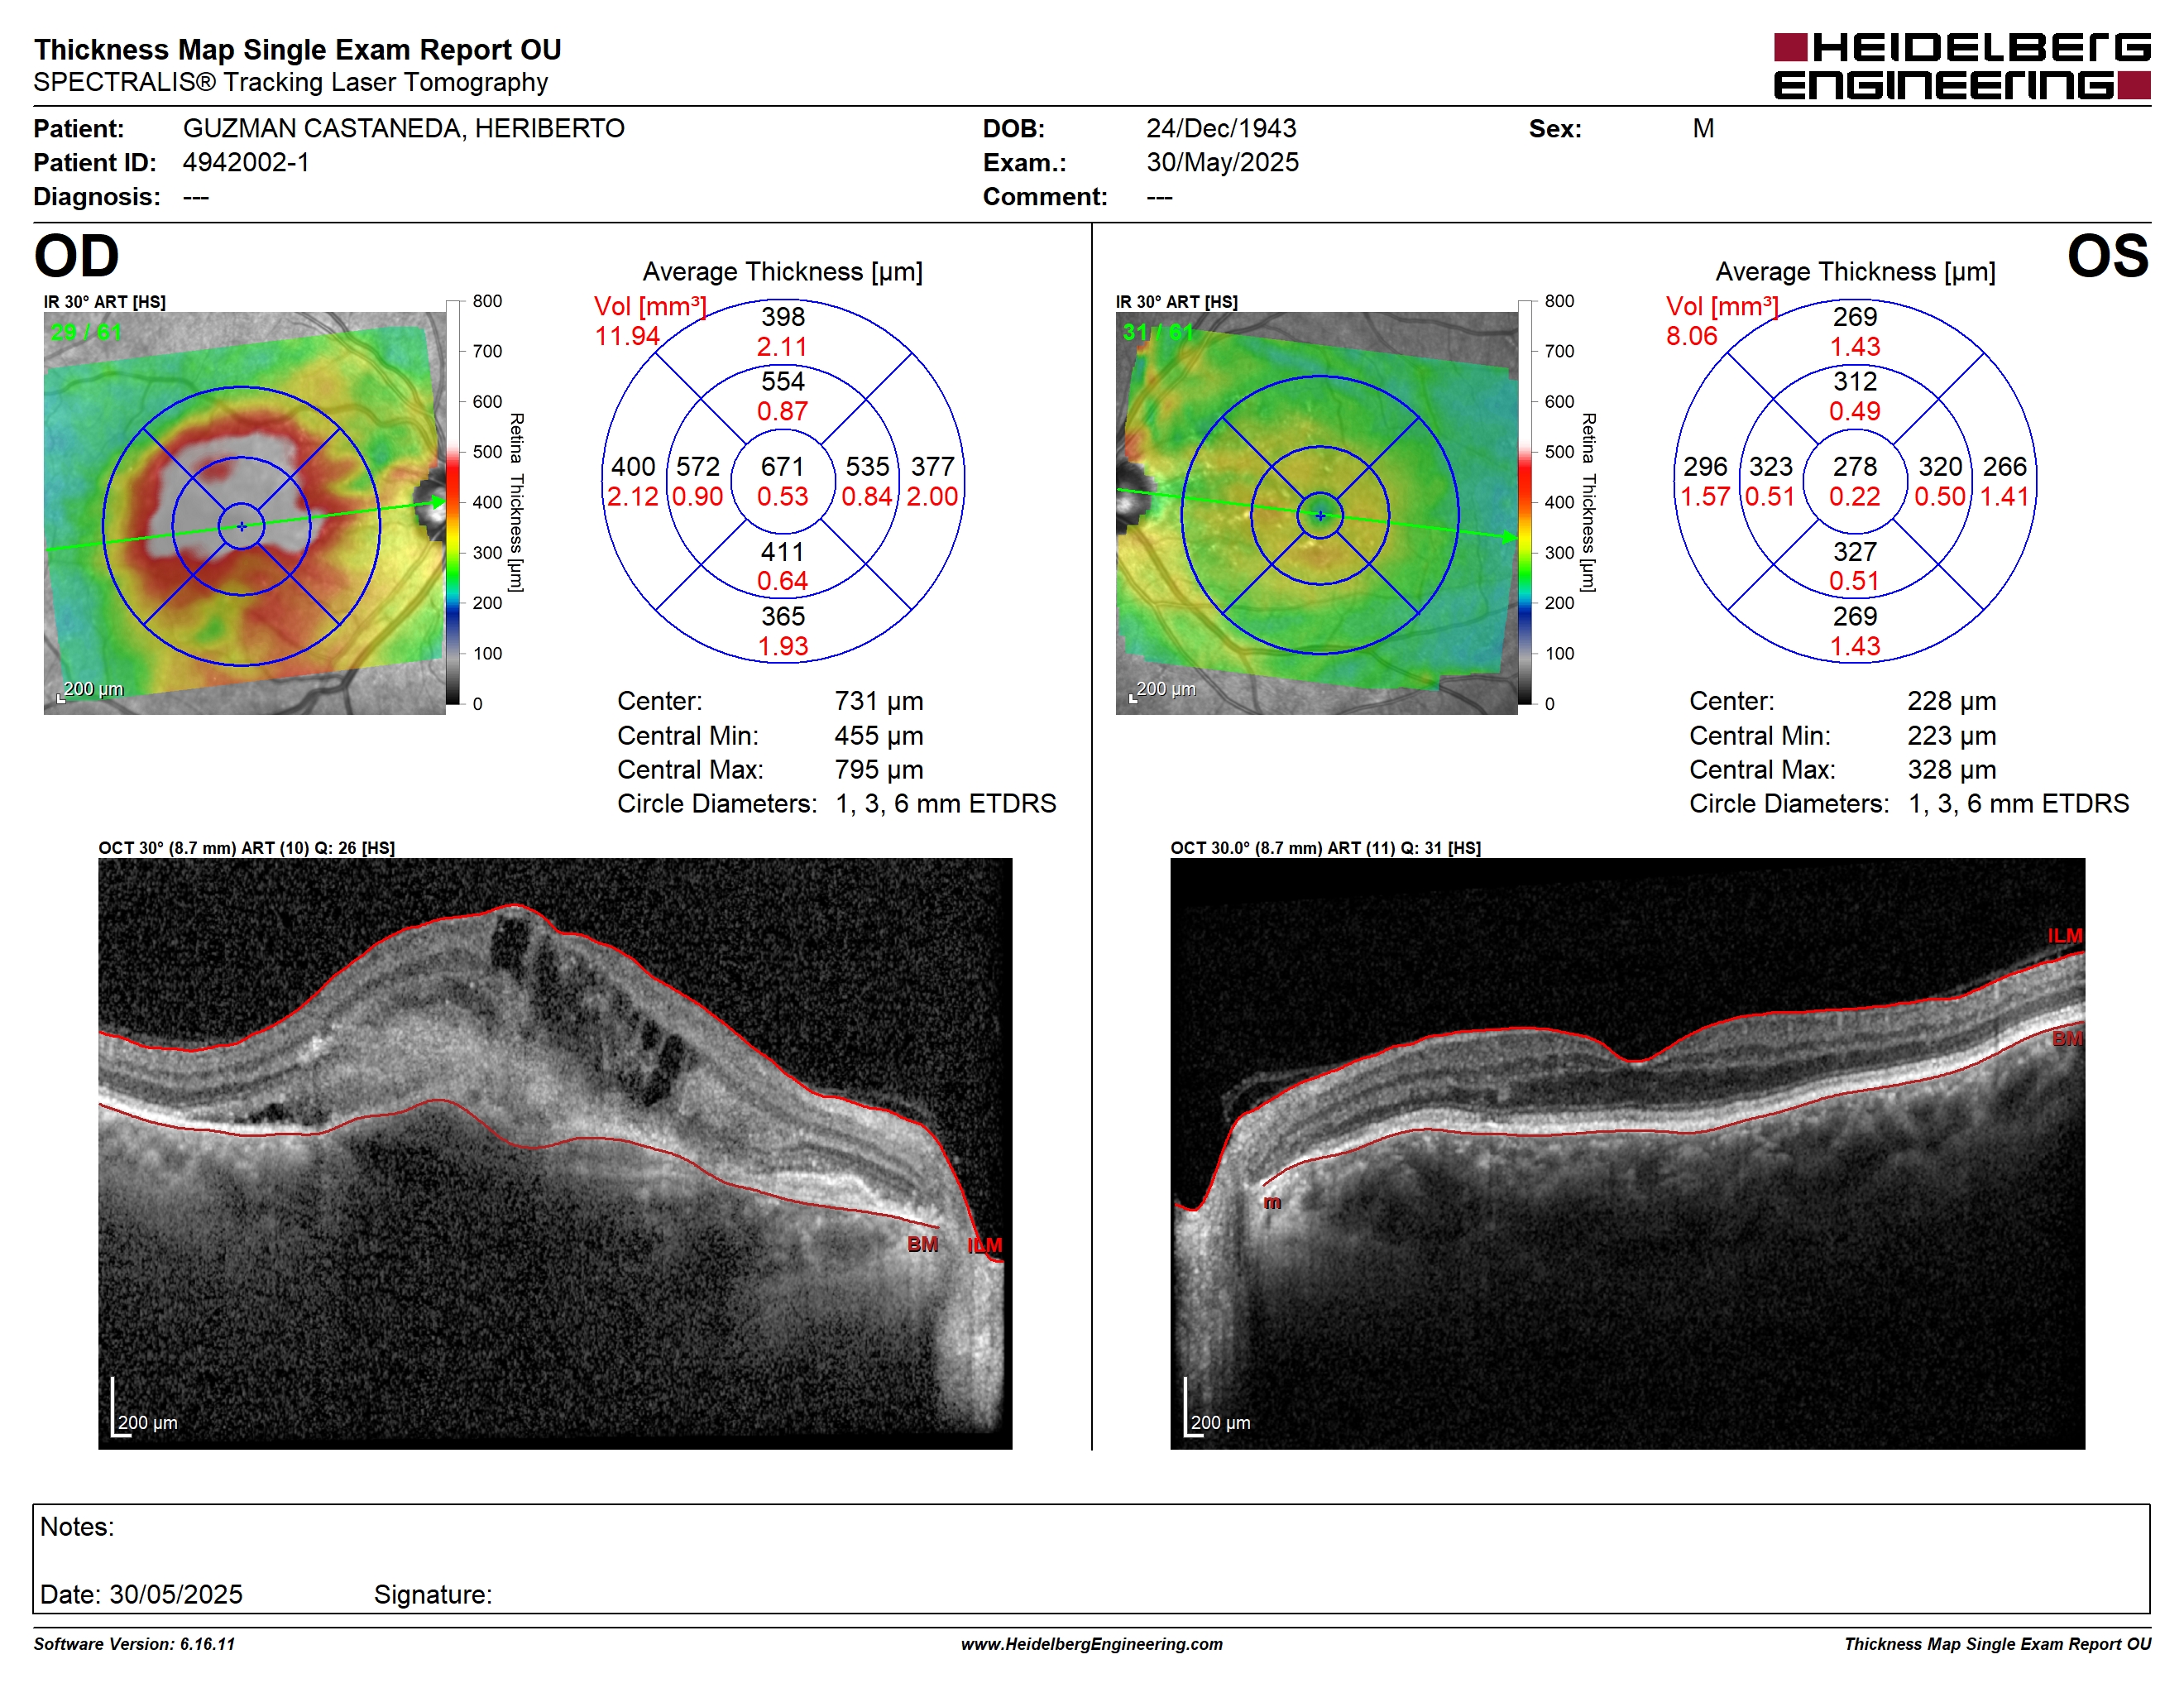Click OD inner inferior thickness 411

click(x=782, y=552)
